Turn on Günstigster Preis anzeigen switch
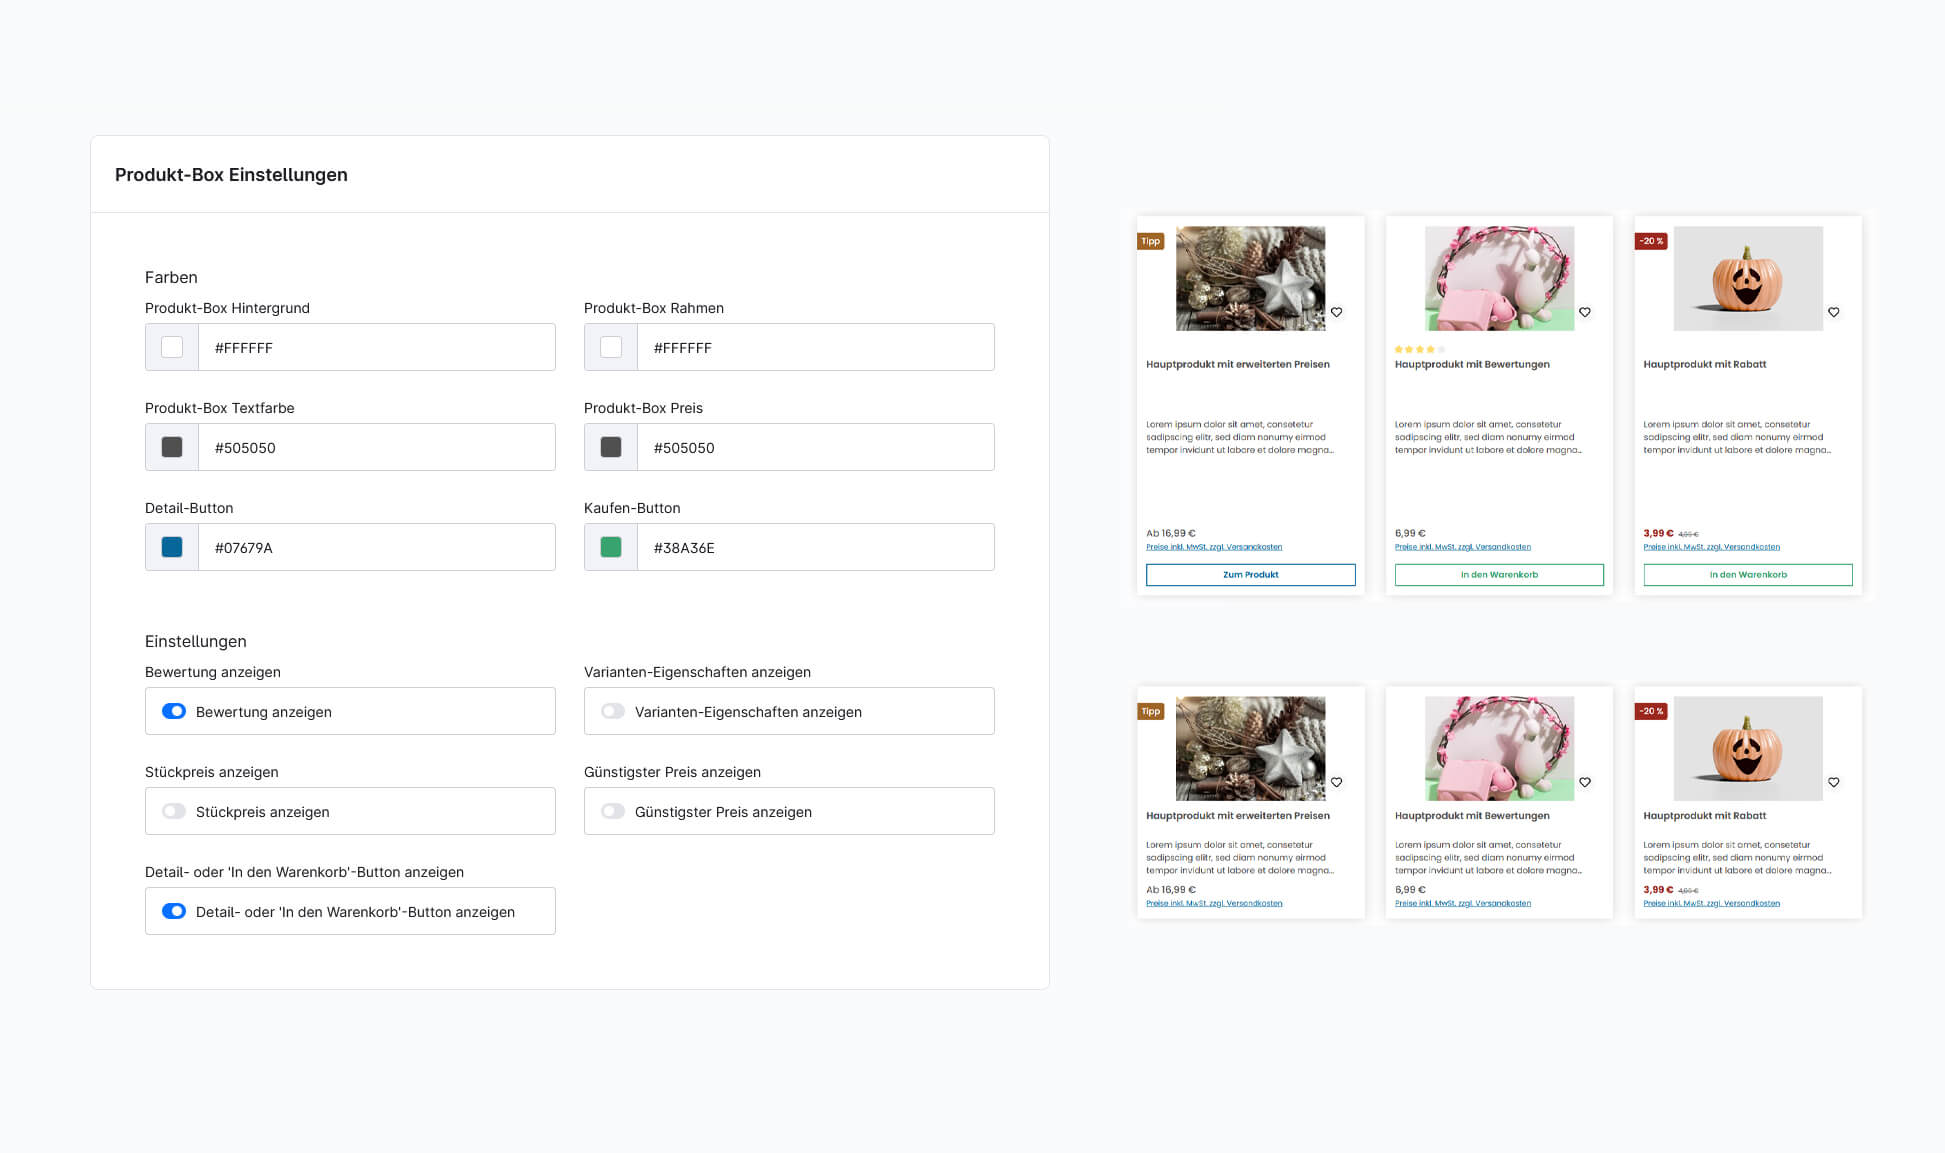This screenshot has height=1153, width=1945. (613, 811)
